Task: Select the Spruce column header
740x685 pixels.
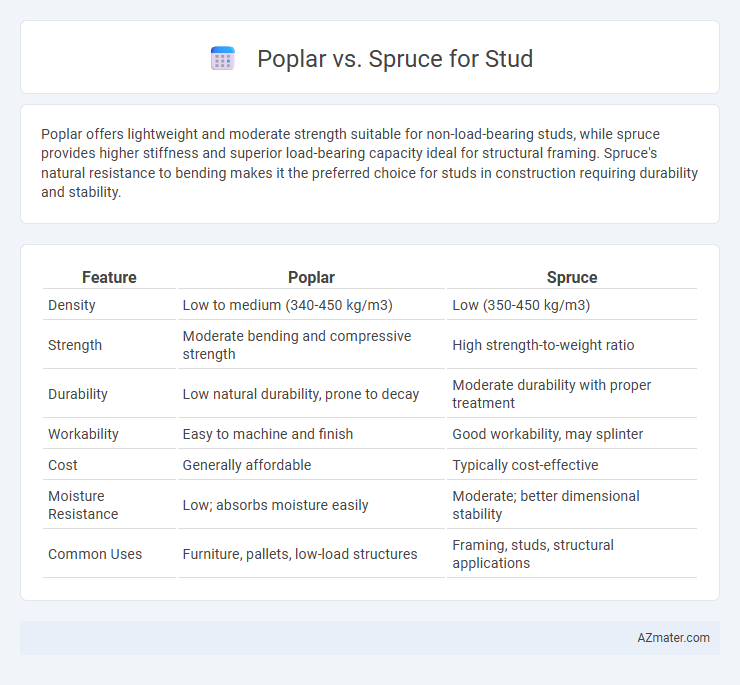Action: (572, 277)
